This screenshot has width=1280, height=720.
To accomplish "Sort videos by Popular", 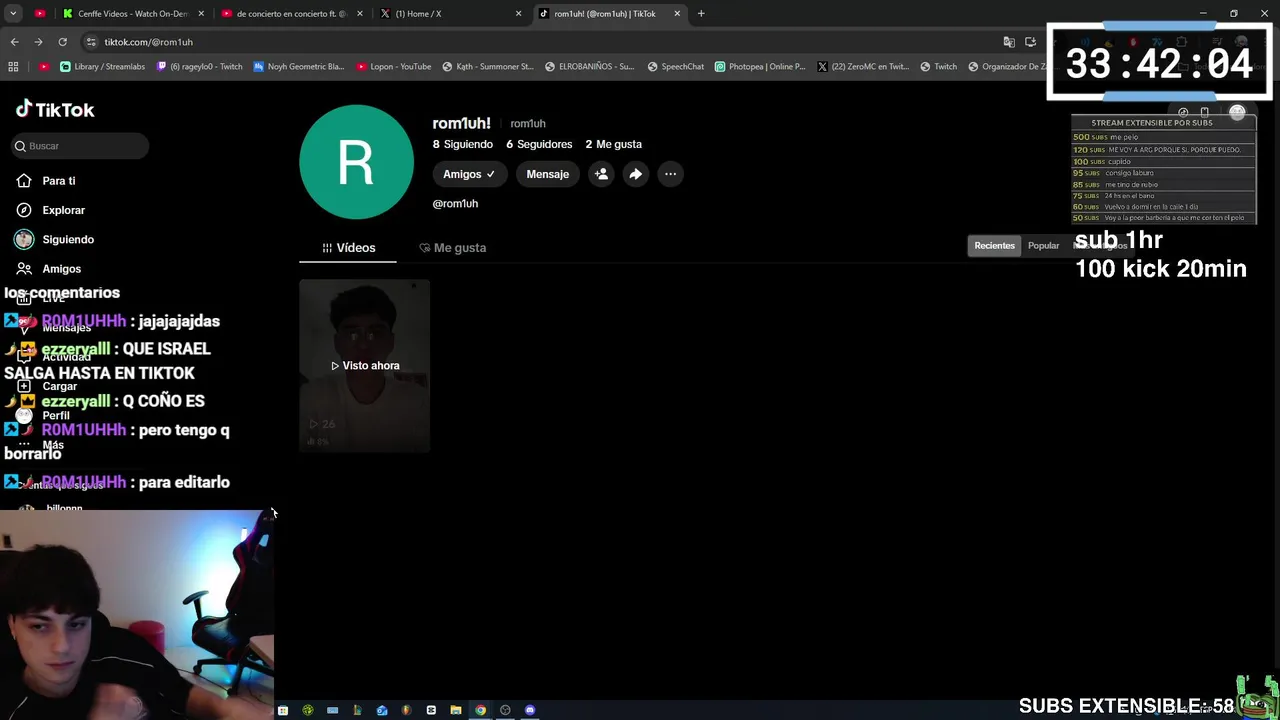I will tap(1043, 245).
